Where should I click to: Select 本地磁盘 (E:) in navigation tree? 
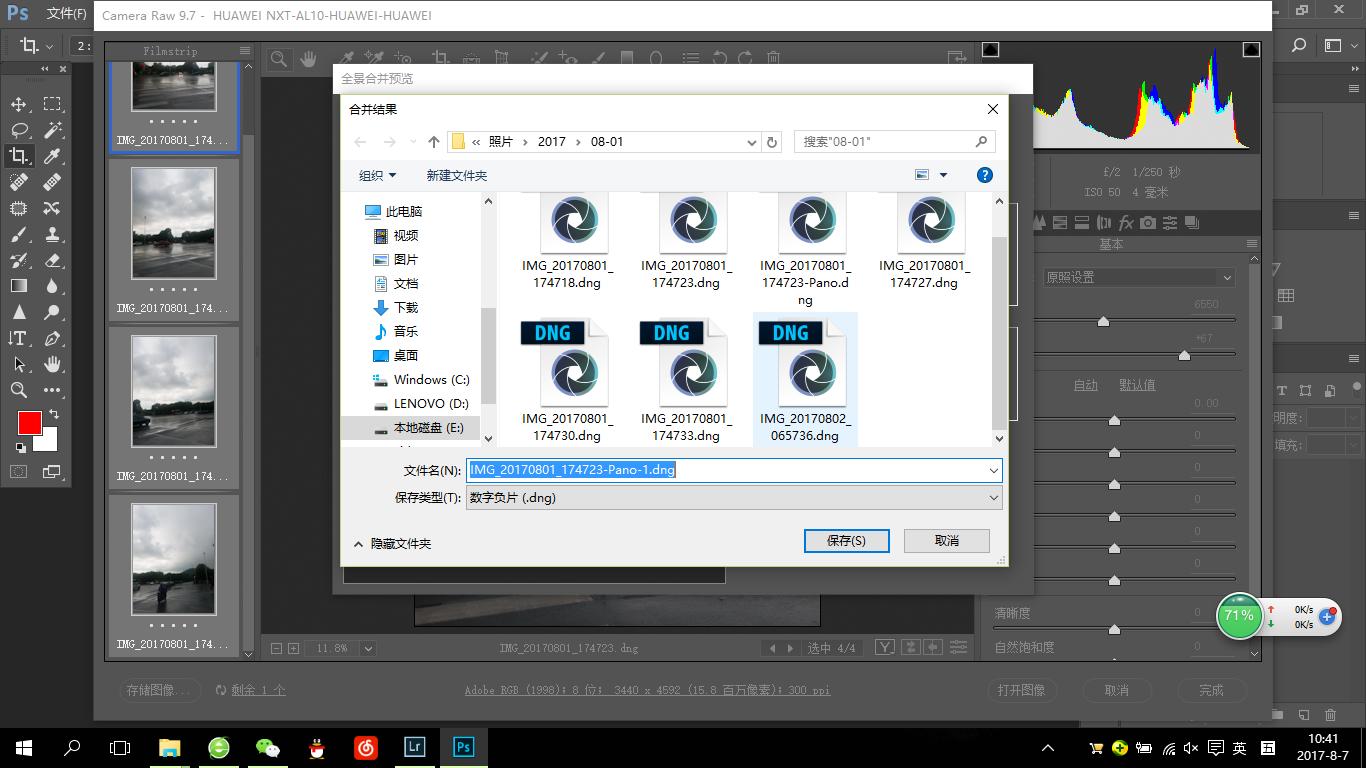point(428,427)
